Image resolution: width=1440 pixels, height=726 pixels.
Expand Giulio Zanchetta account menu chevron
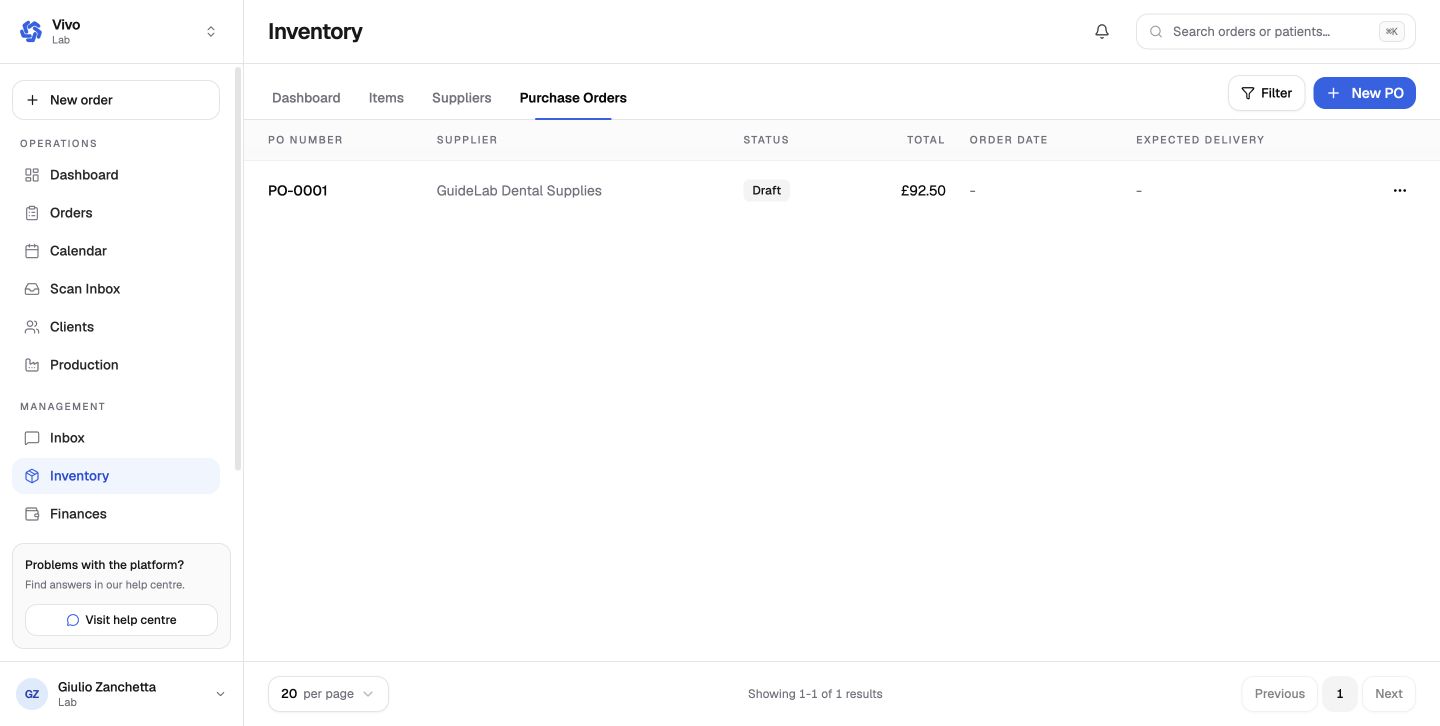pos(220,694)
